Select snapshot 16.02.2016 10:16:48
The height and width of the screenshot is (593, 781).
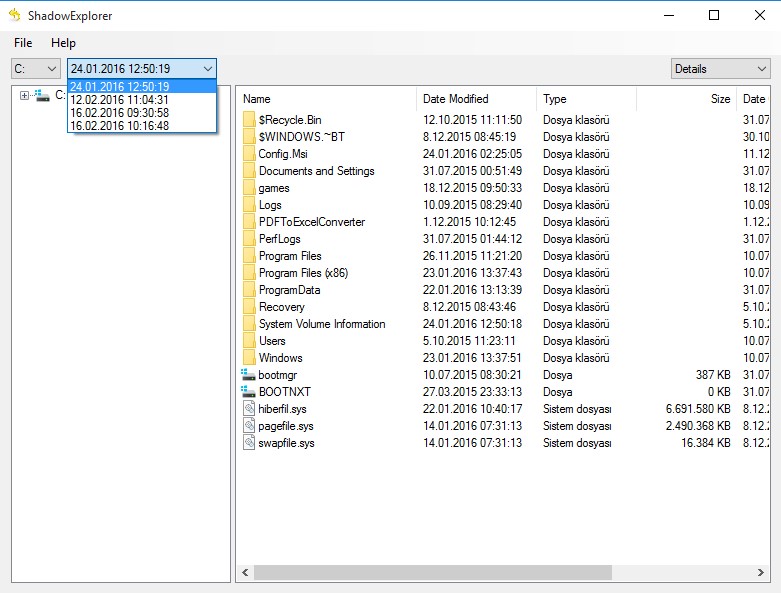click(142, 125)
